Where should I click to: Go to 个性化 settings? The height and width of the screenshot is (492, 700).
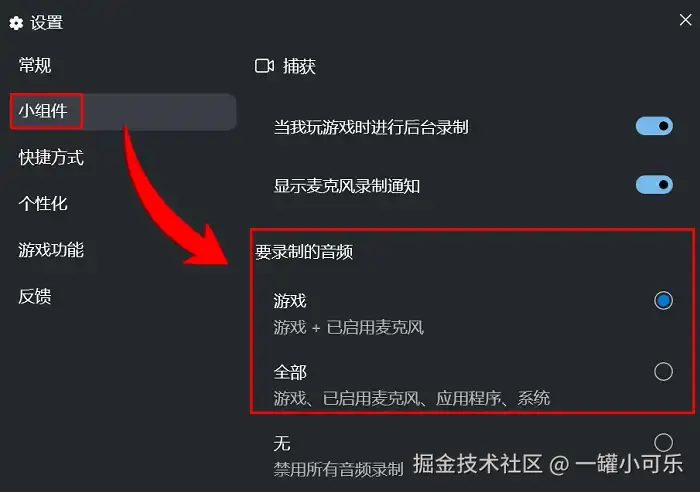coord(43,204)
